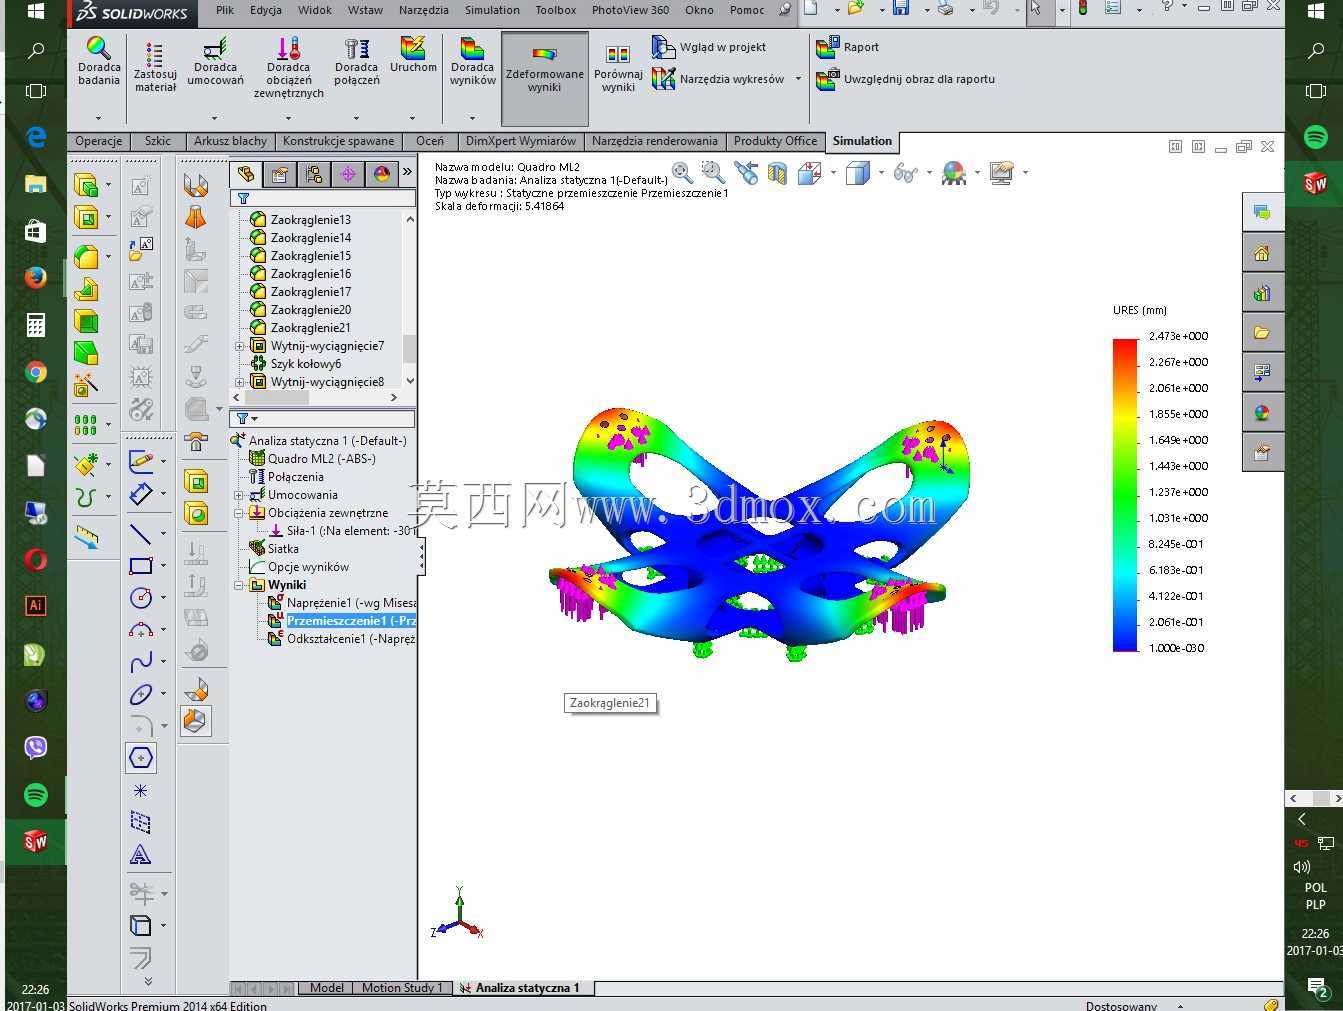Open Narzędzia wykresów dropdown arrow
Viewport: 1343px width, 1011px height.
tap(797, 79)
